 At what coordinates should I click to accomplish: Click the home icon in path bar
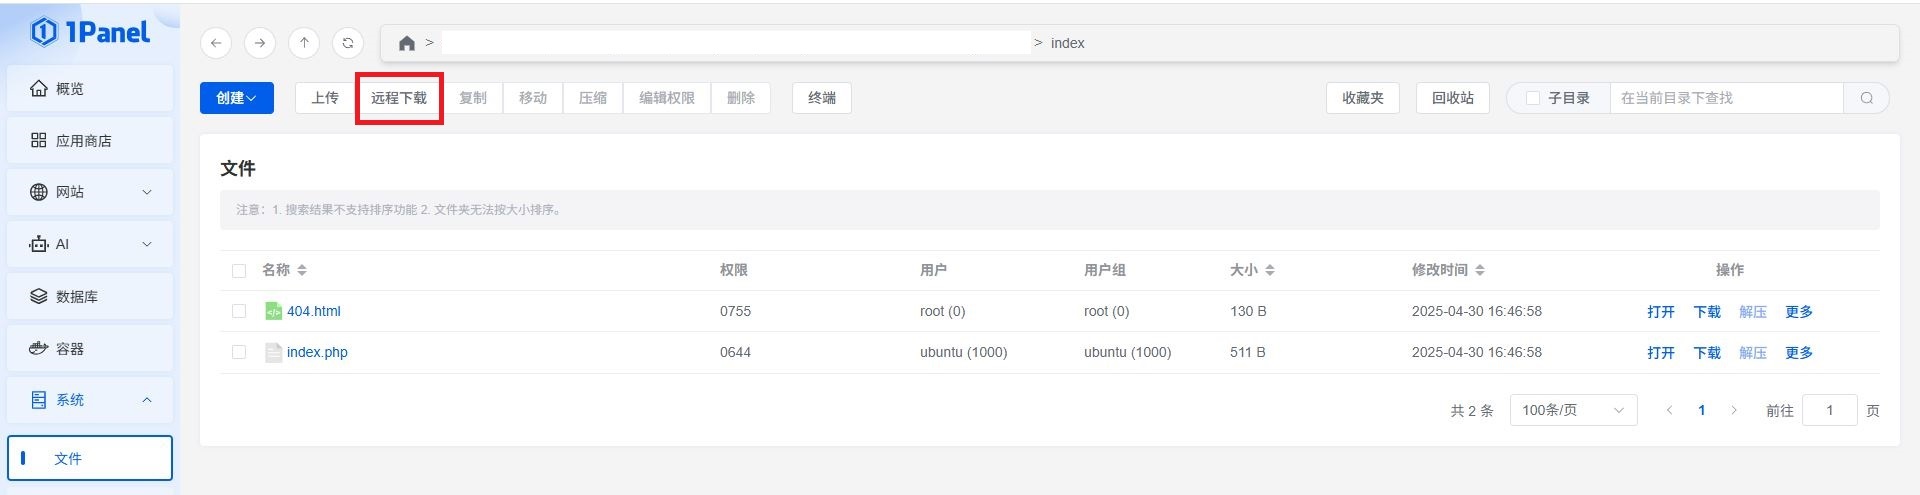(406, 43)
